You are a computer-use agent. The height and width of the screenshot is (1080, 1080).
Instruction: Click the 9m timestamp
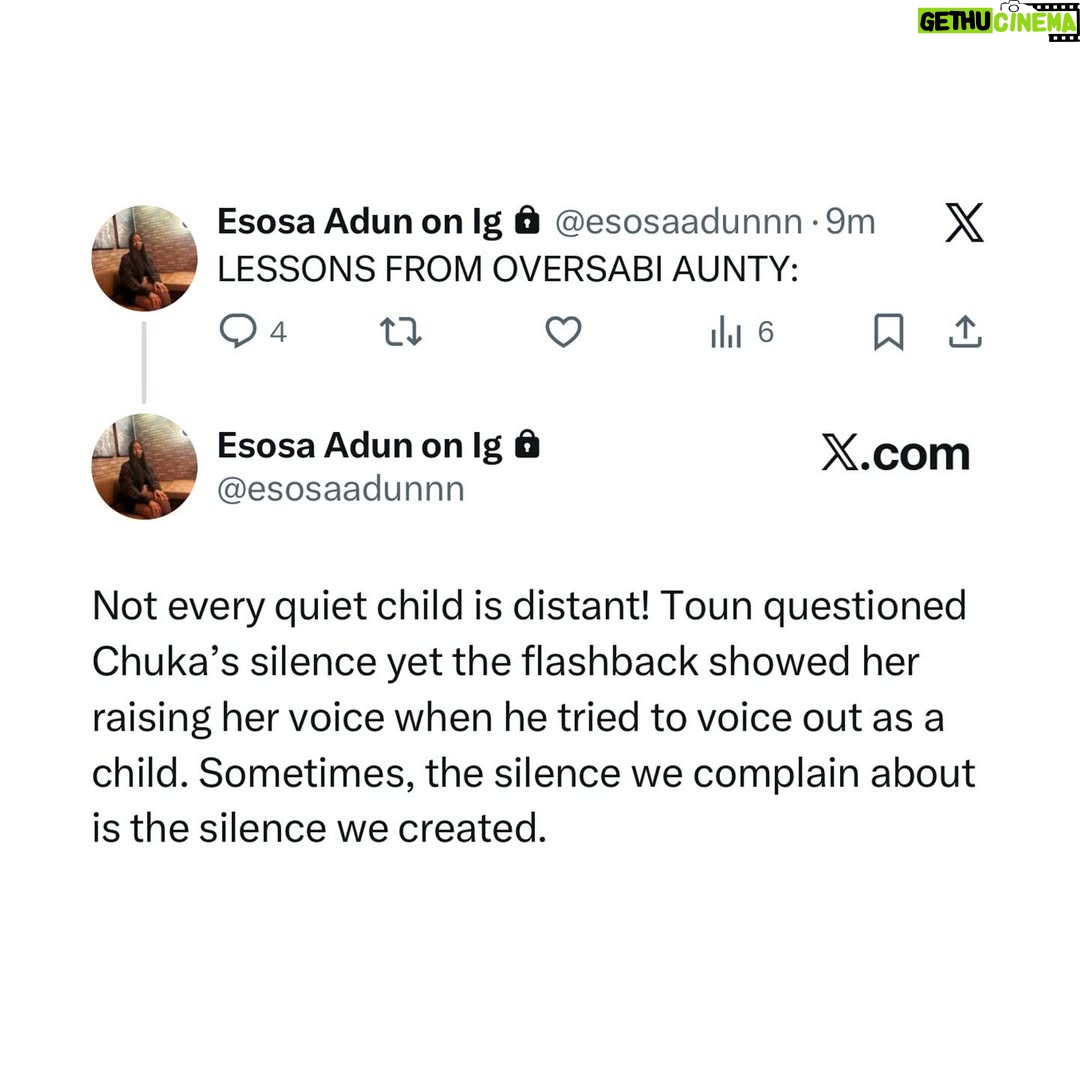pyautogui.click(x=850, y=222)
